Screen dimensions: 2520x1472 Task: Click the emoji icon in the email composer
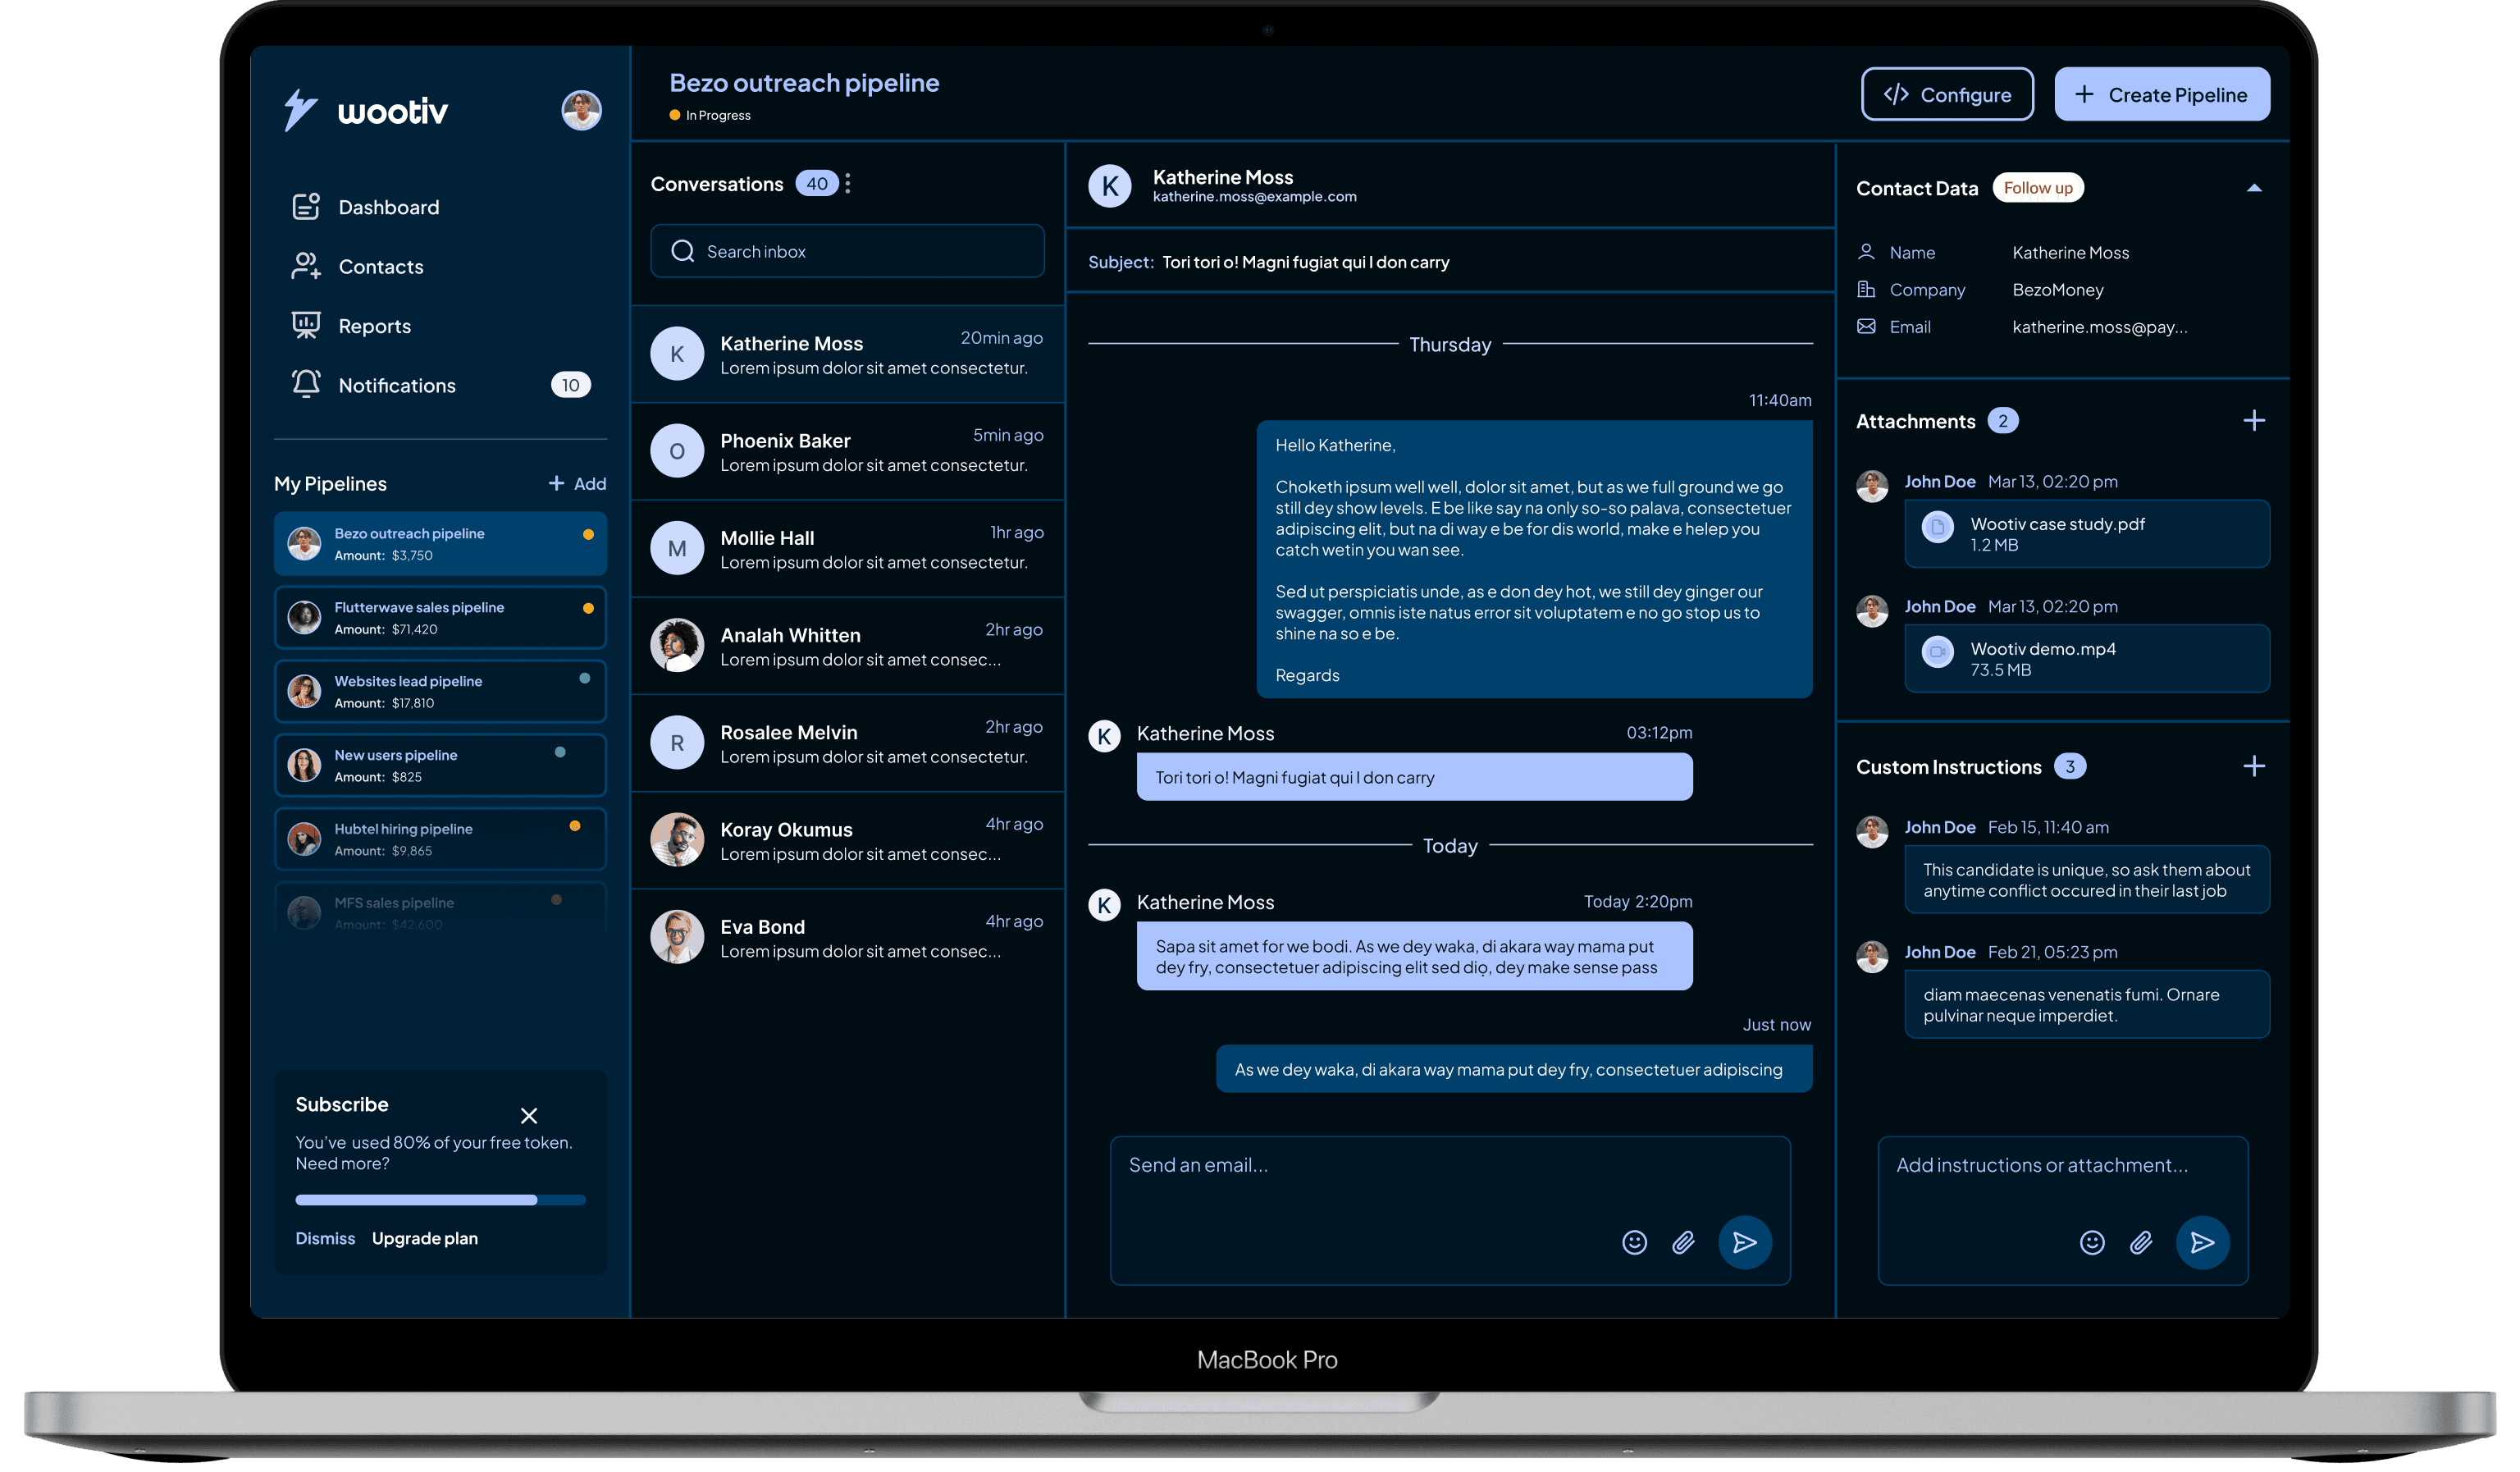[x=1634, y=1242]
